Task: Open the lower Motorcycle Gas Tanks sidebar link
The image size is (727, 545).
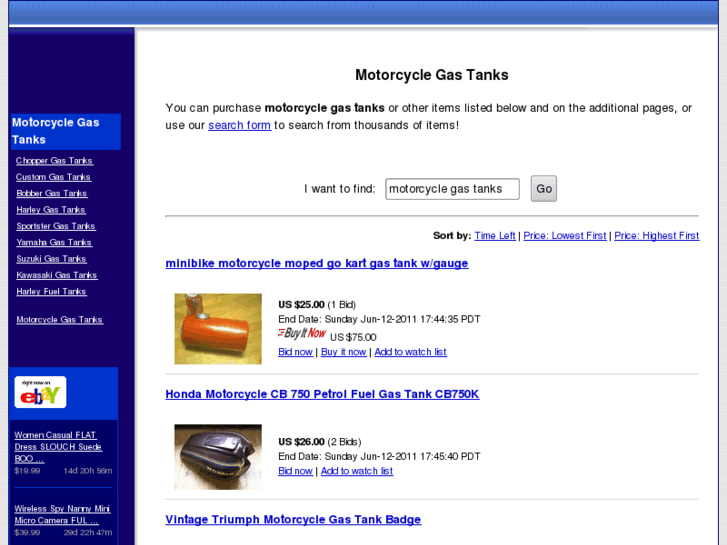Action: pos(59,320)
